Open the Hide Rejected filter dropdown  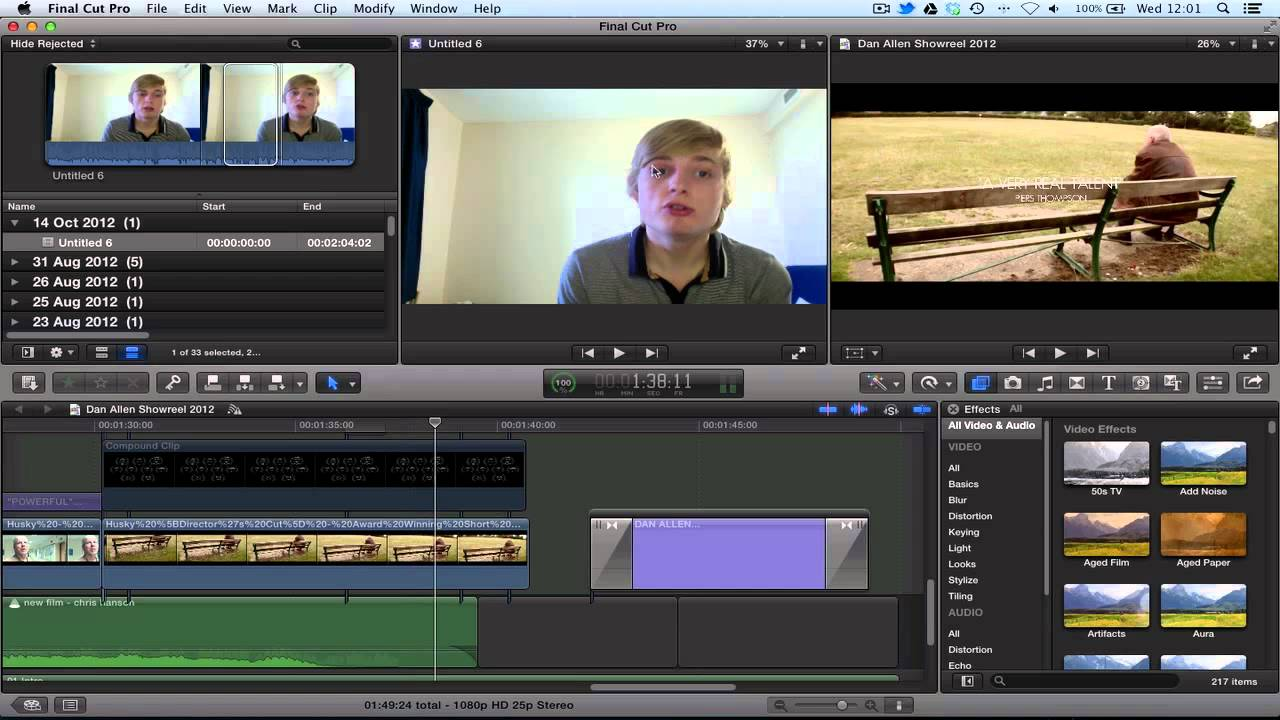[x=48, y=43]
